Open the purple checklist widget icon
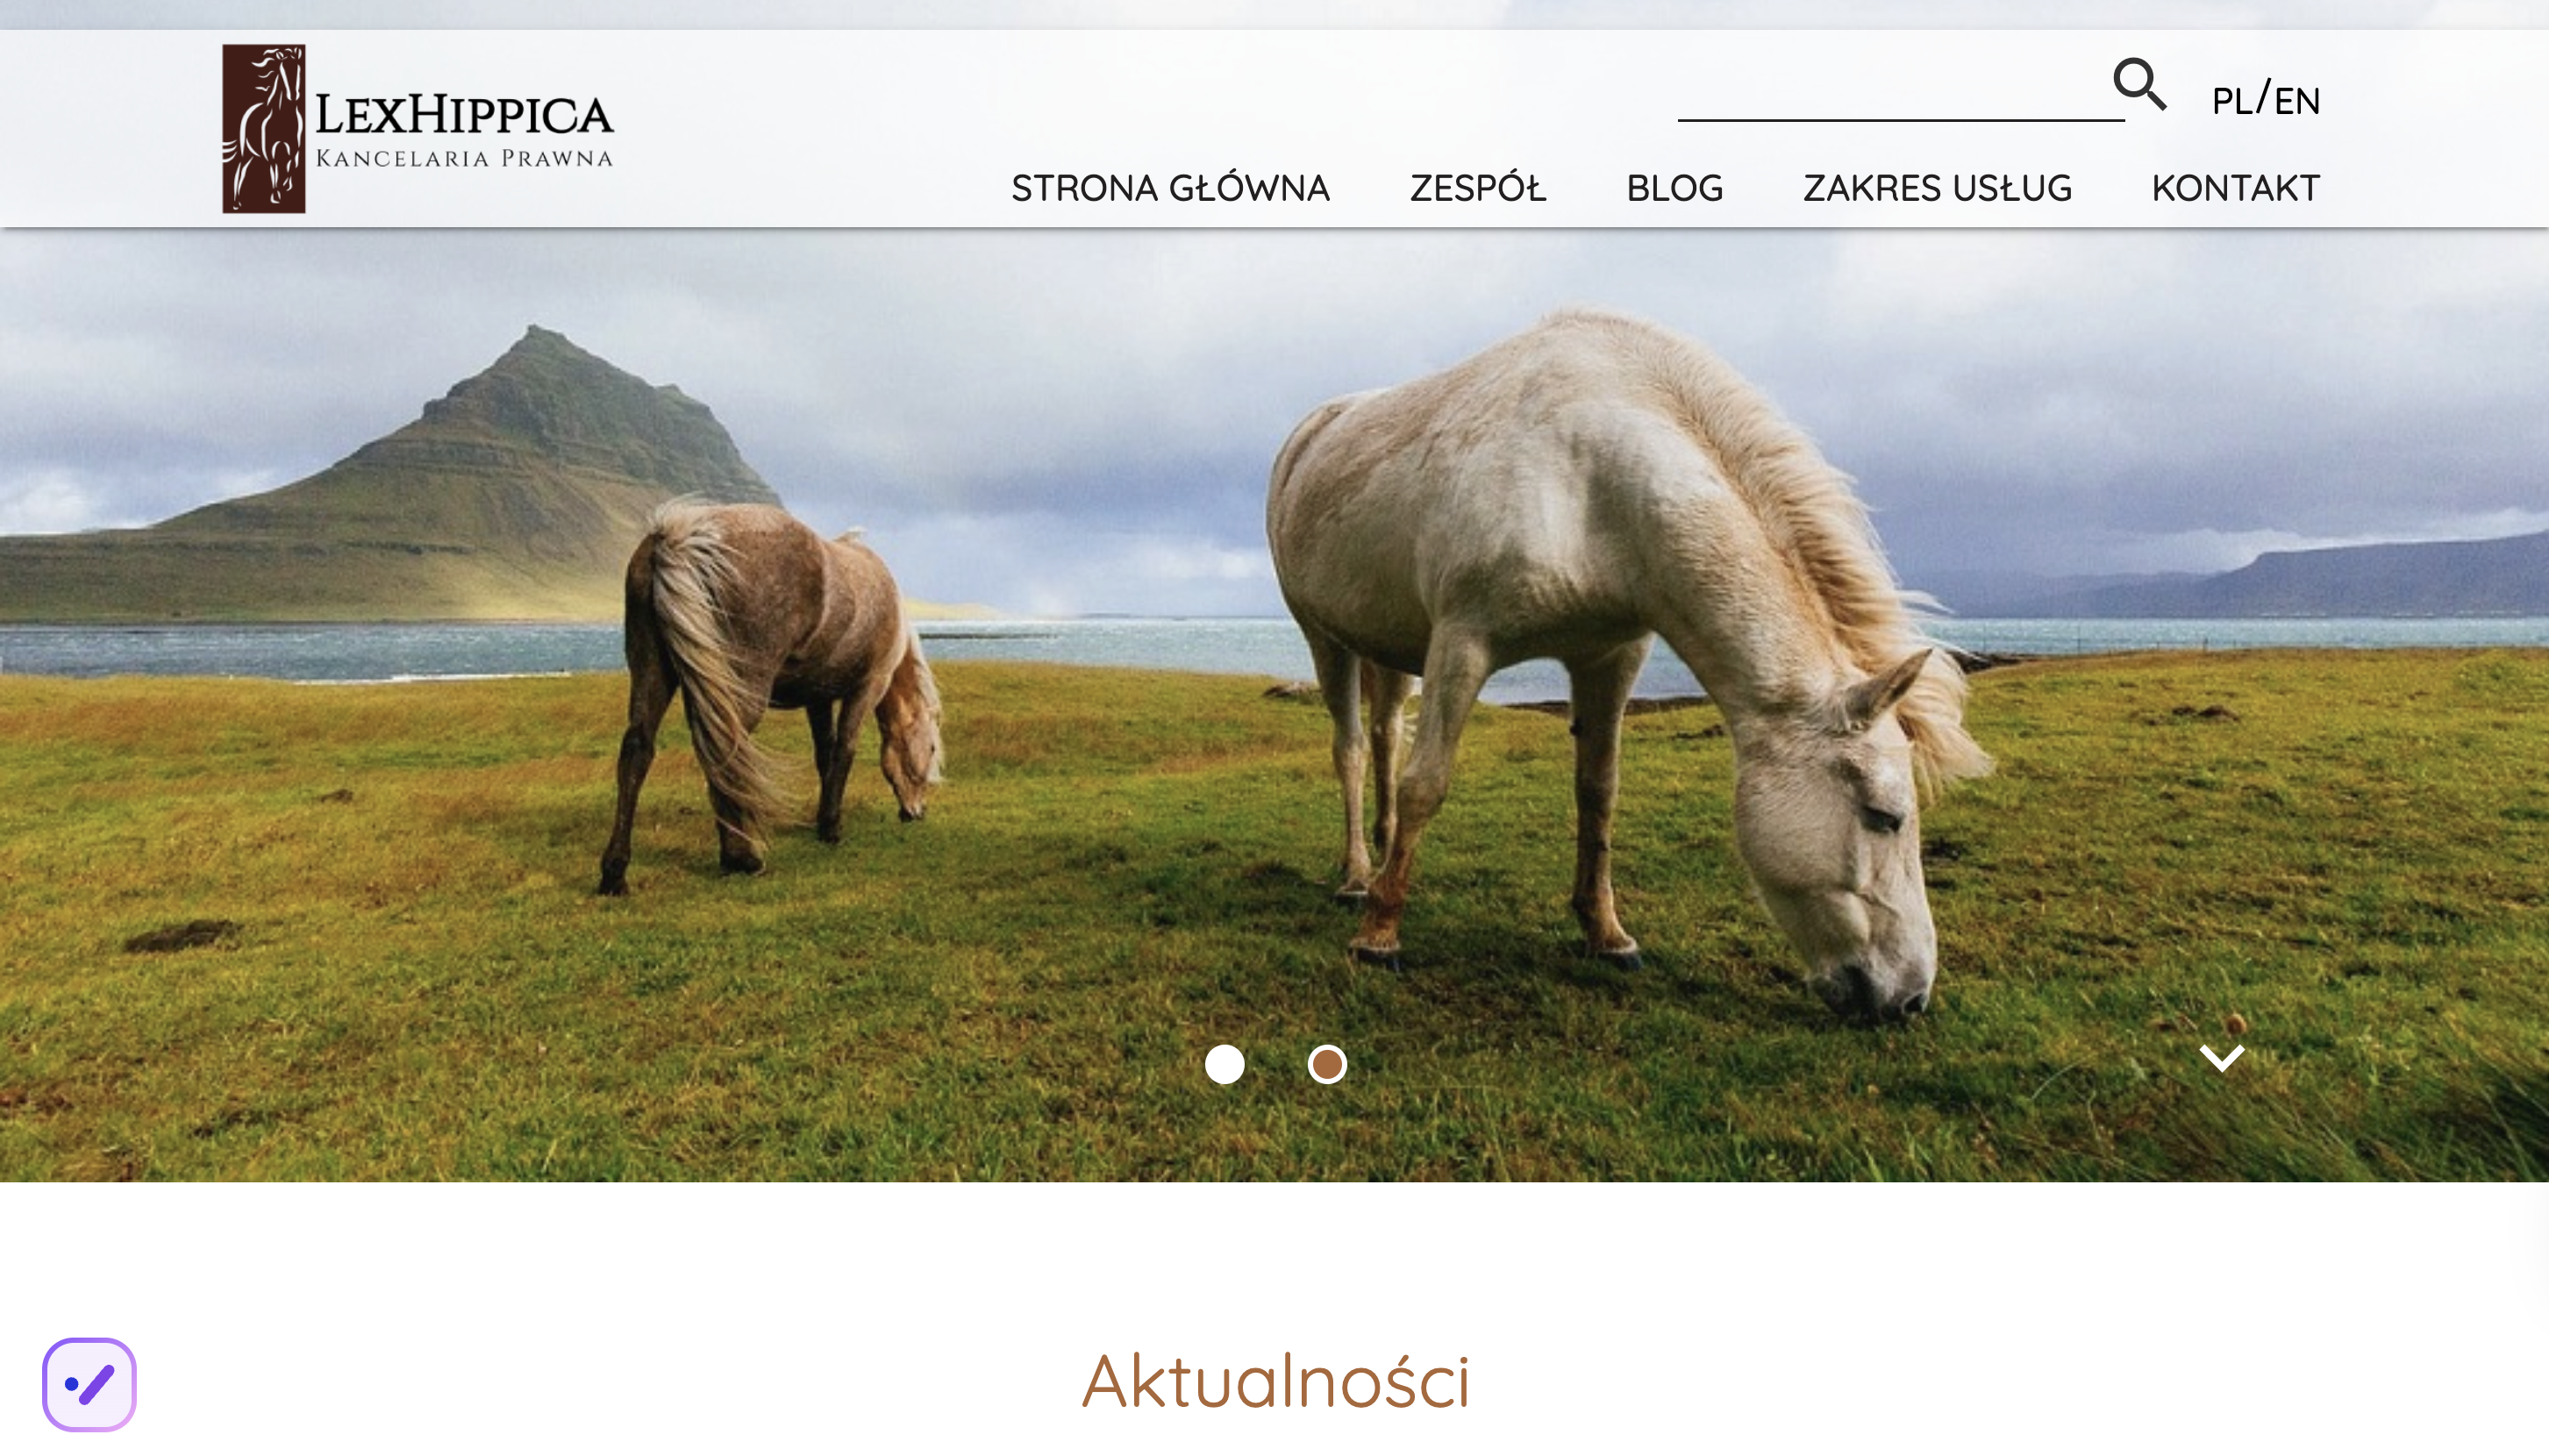 [89, 1384]
